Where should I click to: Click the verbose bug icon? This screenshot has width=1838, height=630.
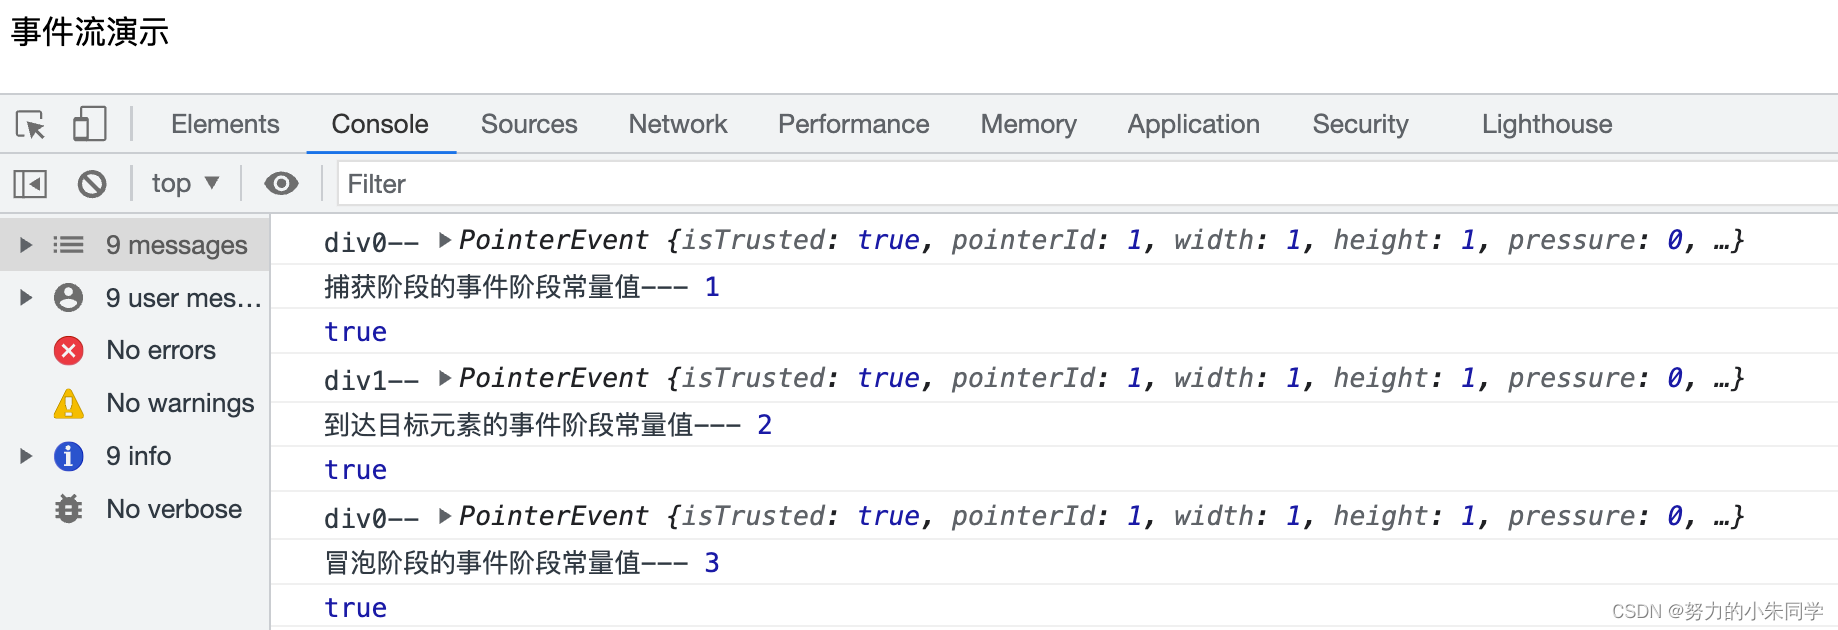pos(68,509)
